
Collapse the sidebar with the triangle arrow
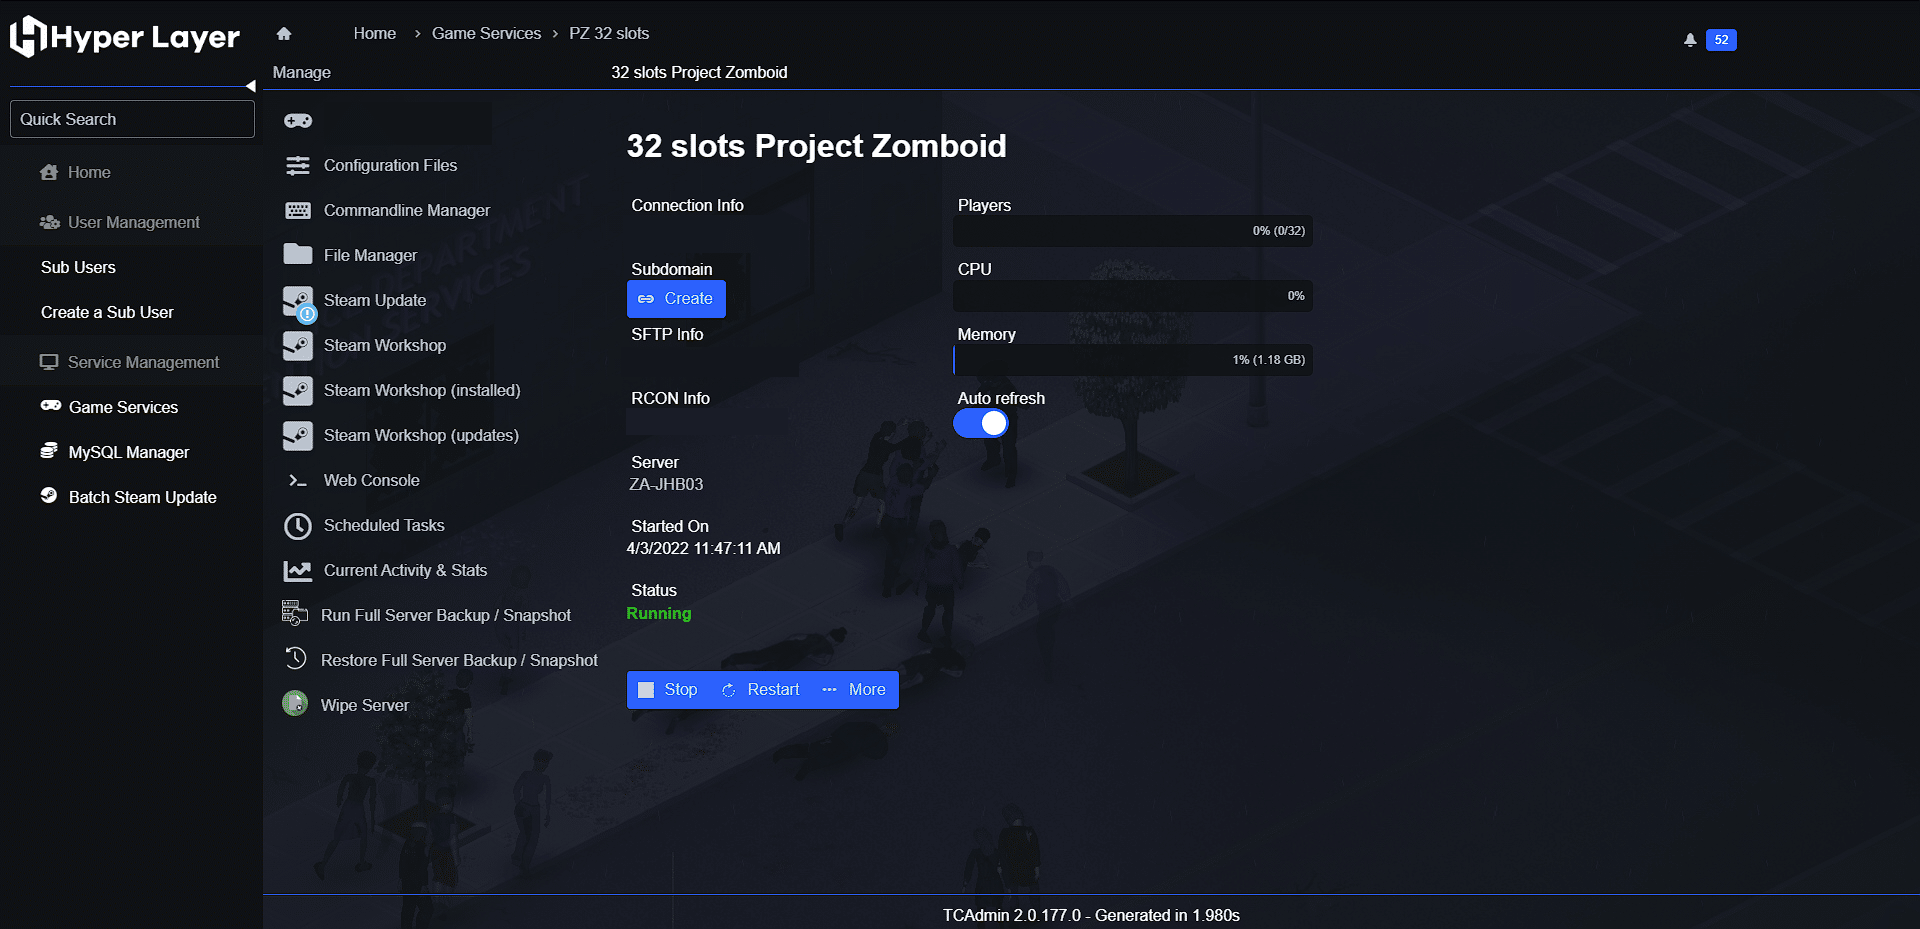point(251,86)
